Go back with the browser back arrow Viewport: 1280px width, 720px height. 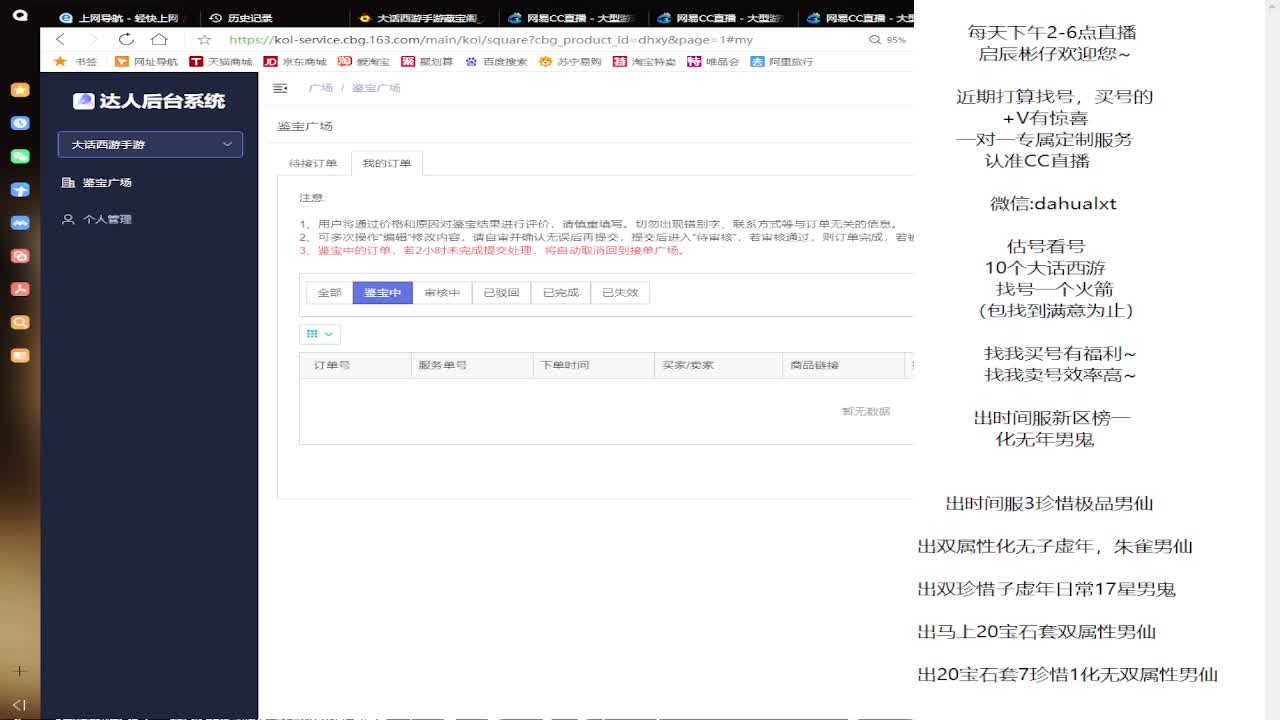click(61, 39)
